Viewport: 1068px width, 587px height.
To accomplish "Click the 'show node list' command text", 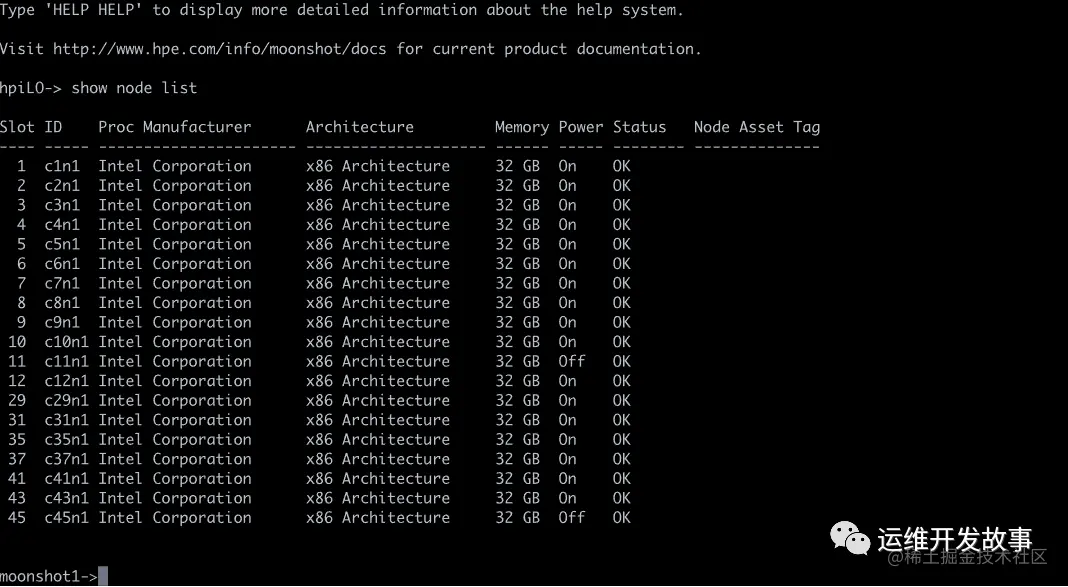I will tap(134, 88).
